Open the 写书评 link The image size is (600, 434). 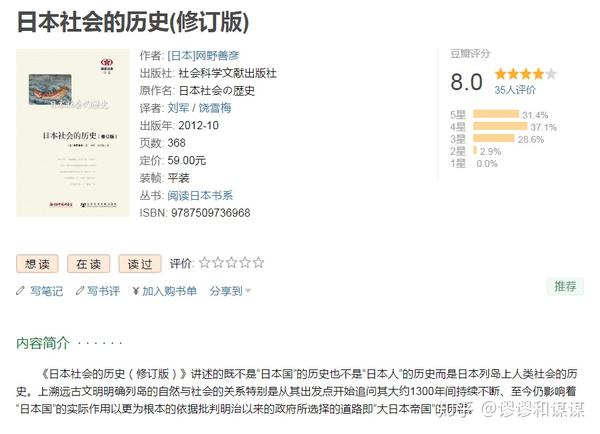(103, 291)
